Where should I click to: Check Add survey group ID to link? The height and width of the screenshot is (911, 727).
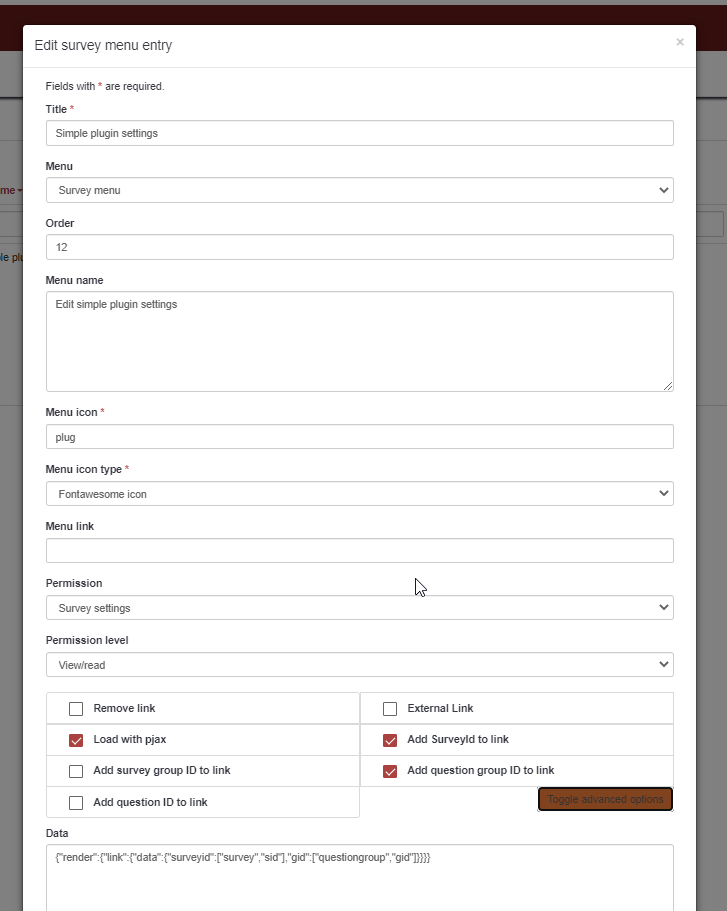(76, 771)
